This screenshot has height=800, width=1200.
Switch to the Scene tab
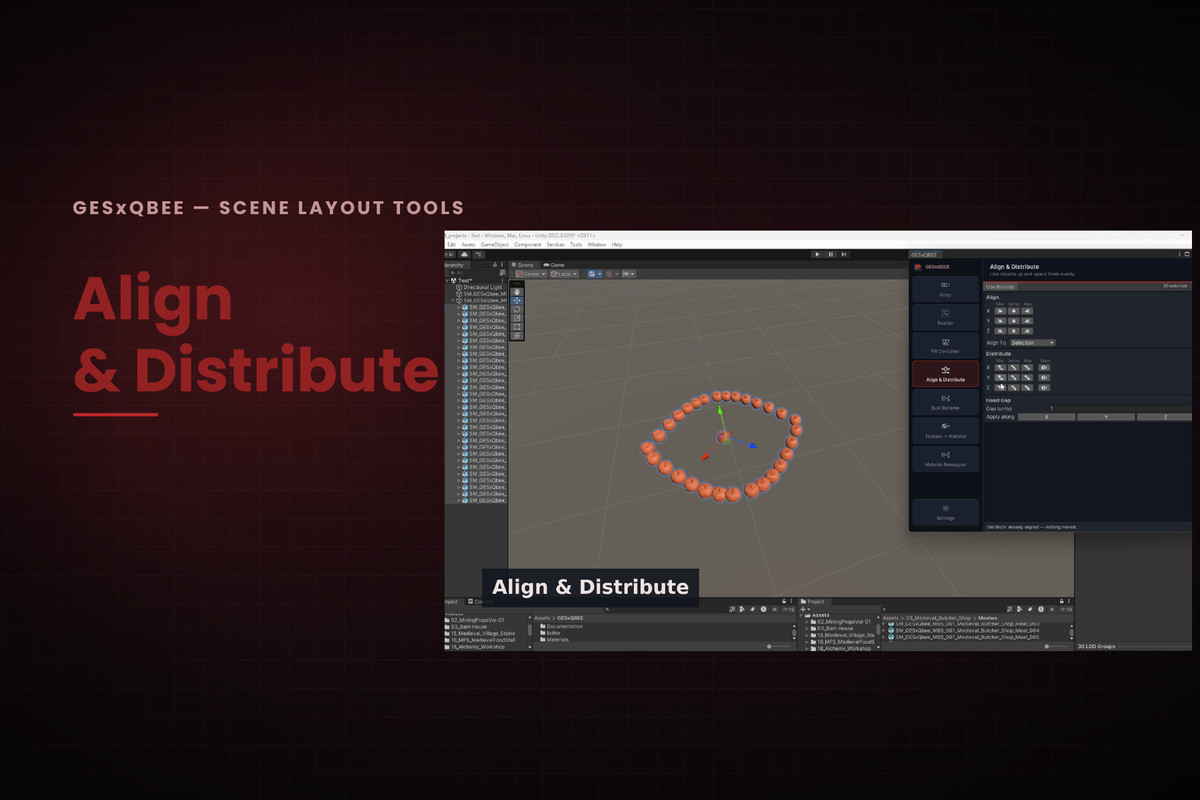[522, 265]
